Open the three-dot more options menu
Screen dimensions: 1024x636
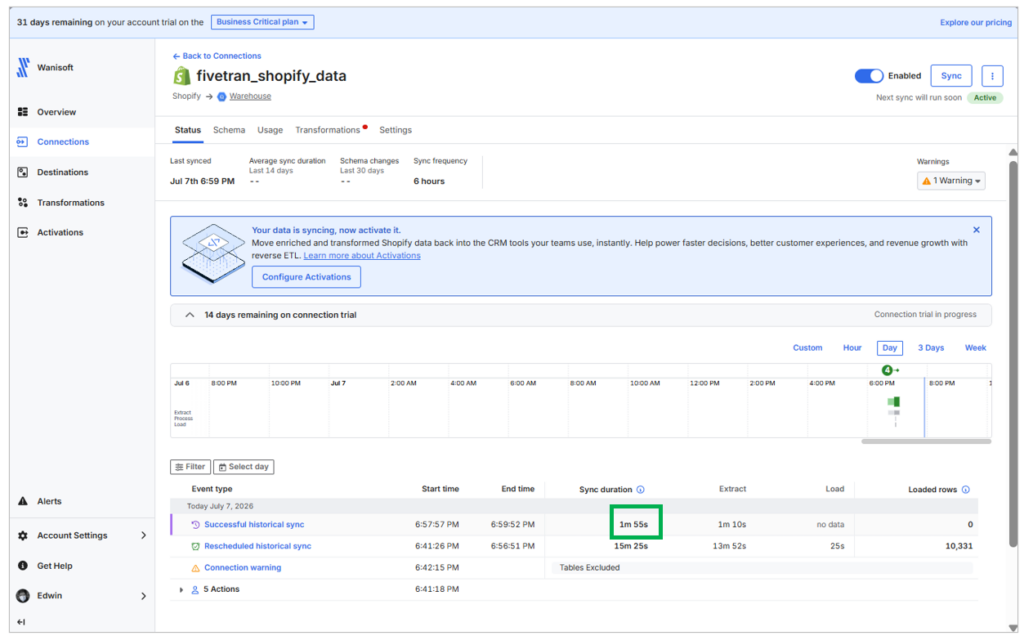(x=992, y=76)
